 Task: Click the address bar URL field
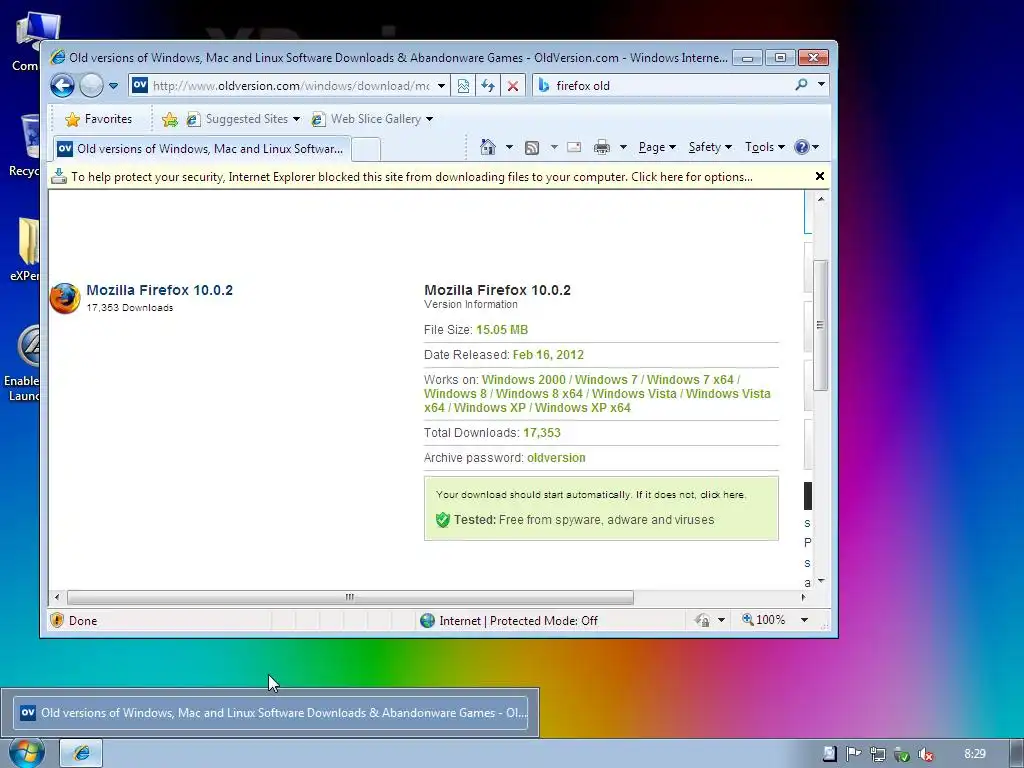(x=290, y=86)
